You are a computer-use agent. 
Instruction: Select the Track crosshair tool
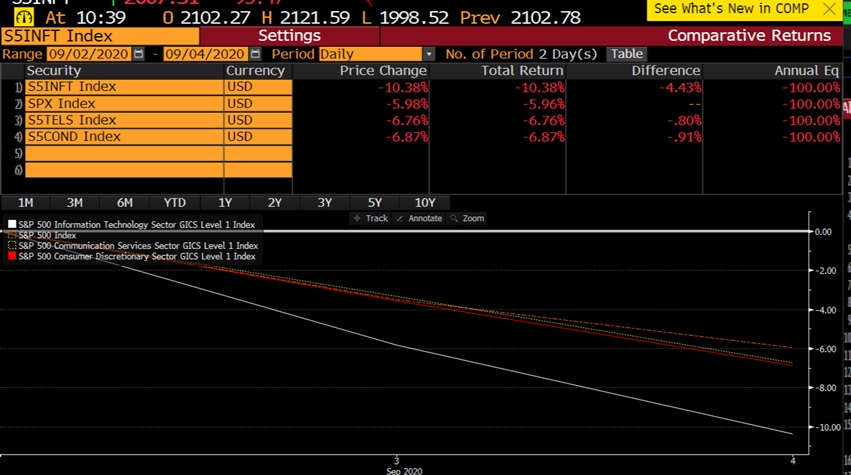(371, 218)
